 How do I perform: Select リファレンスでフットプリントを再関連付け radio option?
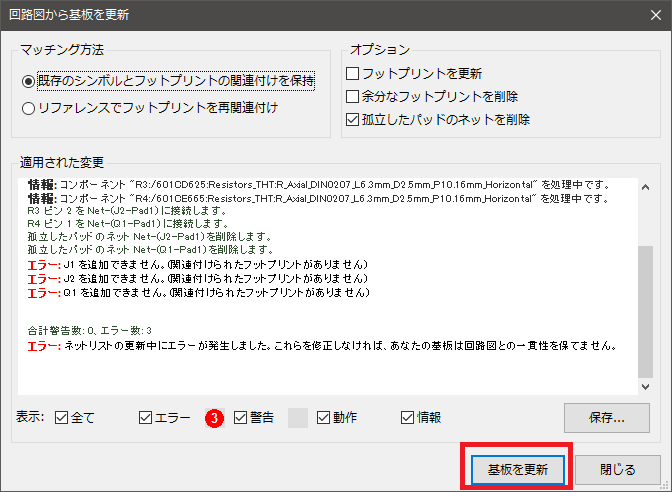click(29, 107)
